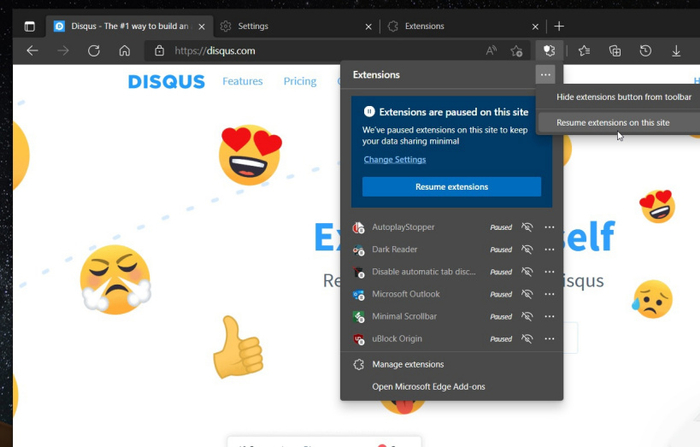Click the DISQUS logo

[167, 82]
